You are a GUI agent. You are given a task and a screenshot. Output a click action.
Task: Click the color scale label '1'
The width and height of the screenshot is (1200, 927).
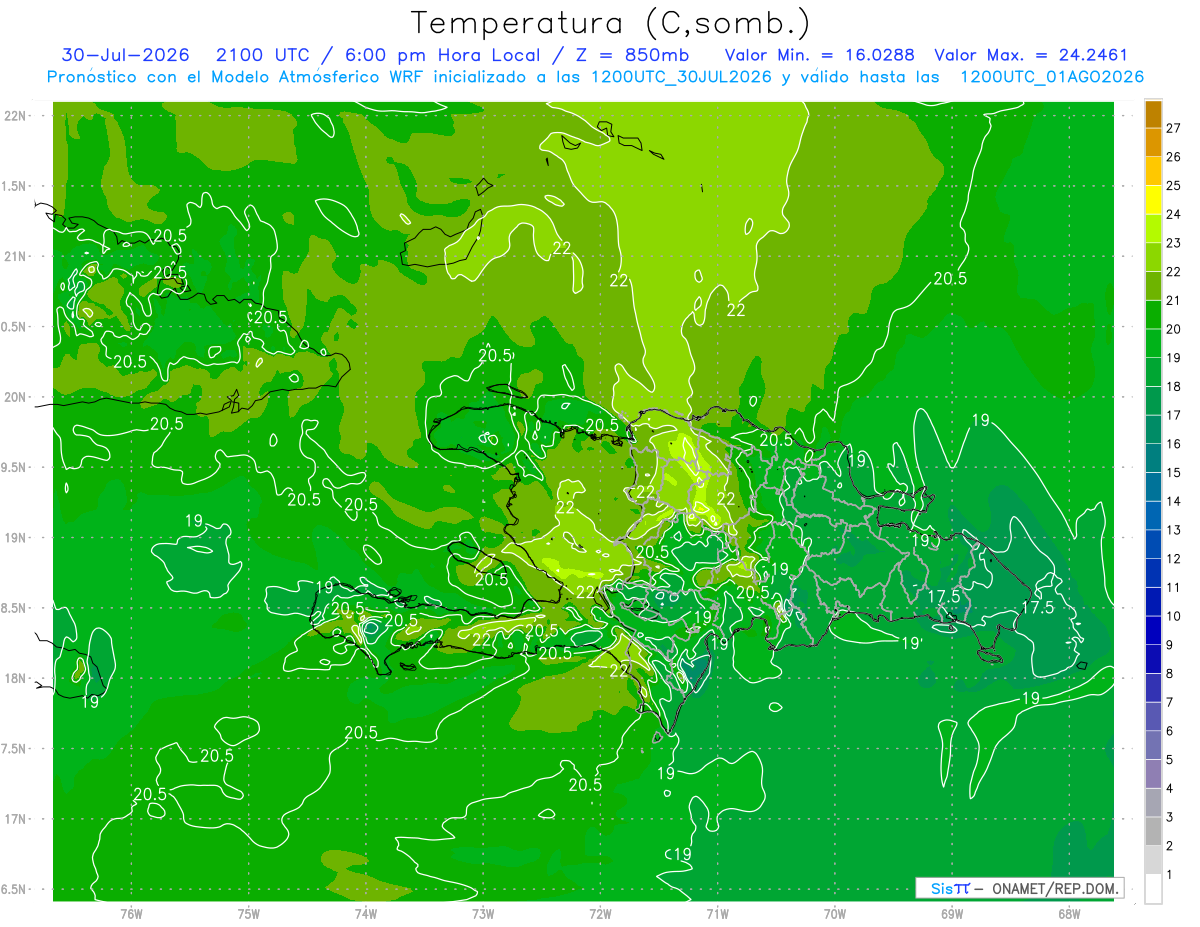1171,874
